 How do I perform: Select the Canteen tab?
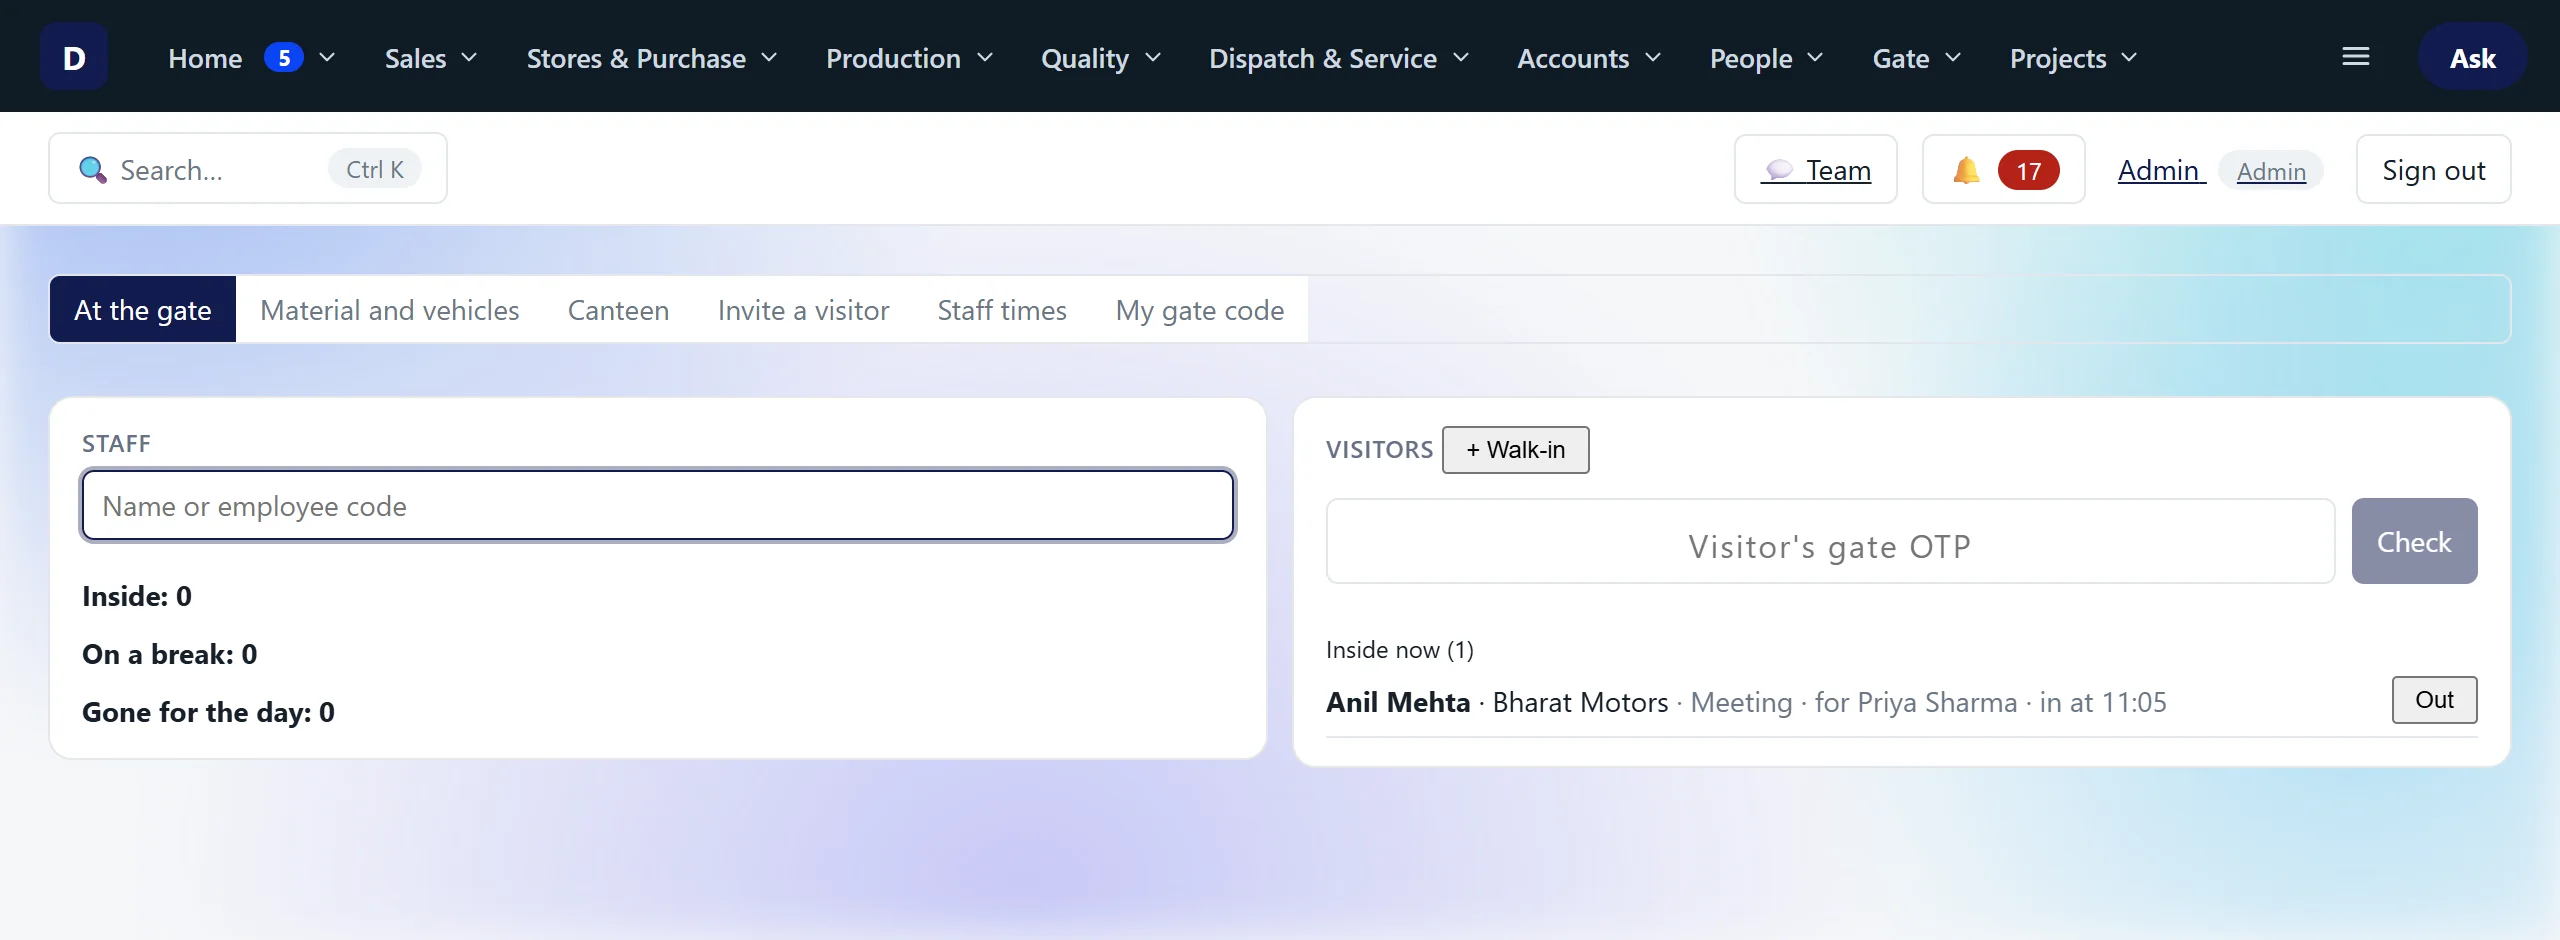click(619, 310)
